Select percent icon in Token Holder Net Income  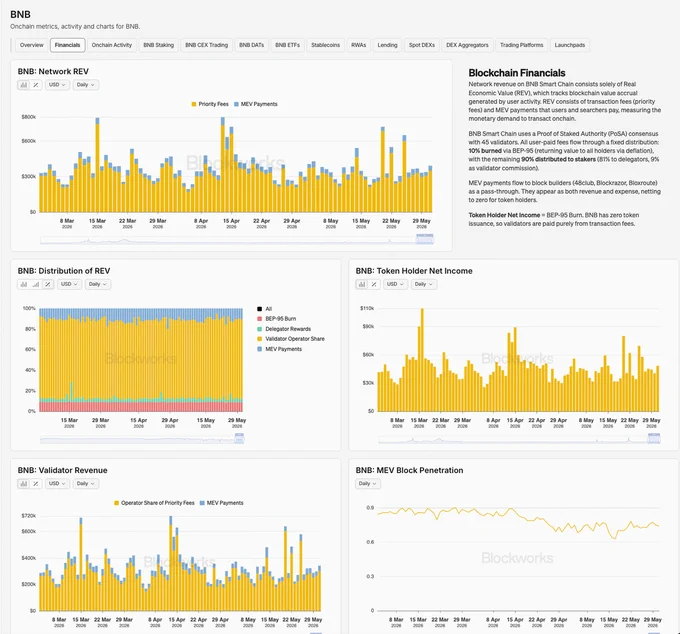tap(374, 284)
